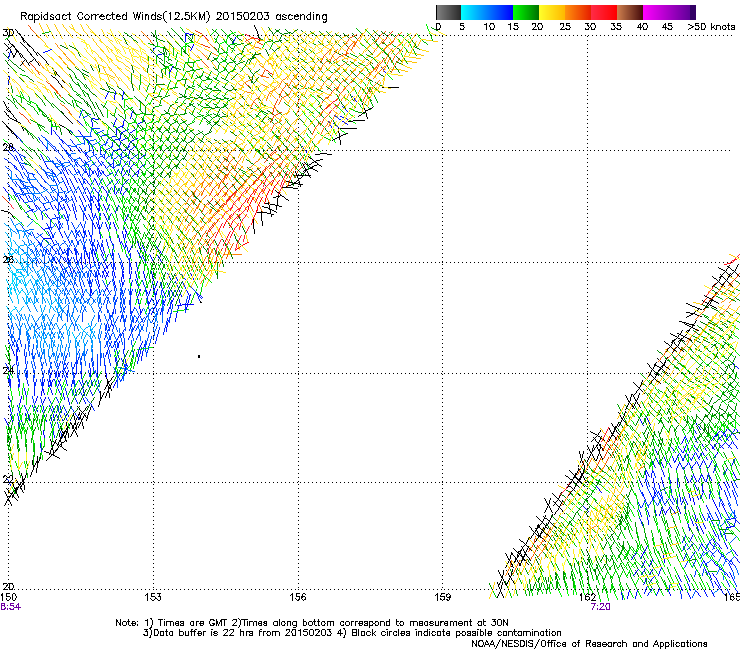The image size is (740, 650).
Task: Click the '20150203' date in the title
Action: pyautogui.click(x=243, y=17)
